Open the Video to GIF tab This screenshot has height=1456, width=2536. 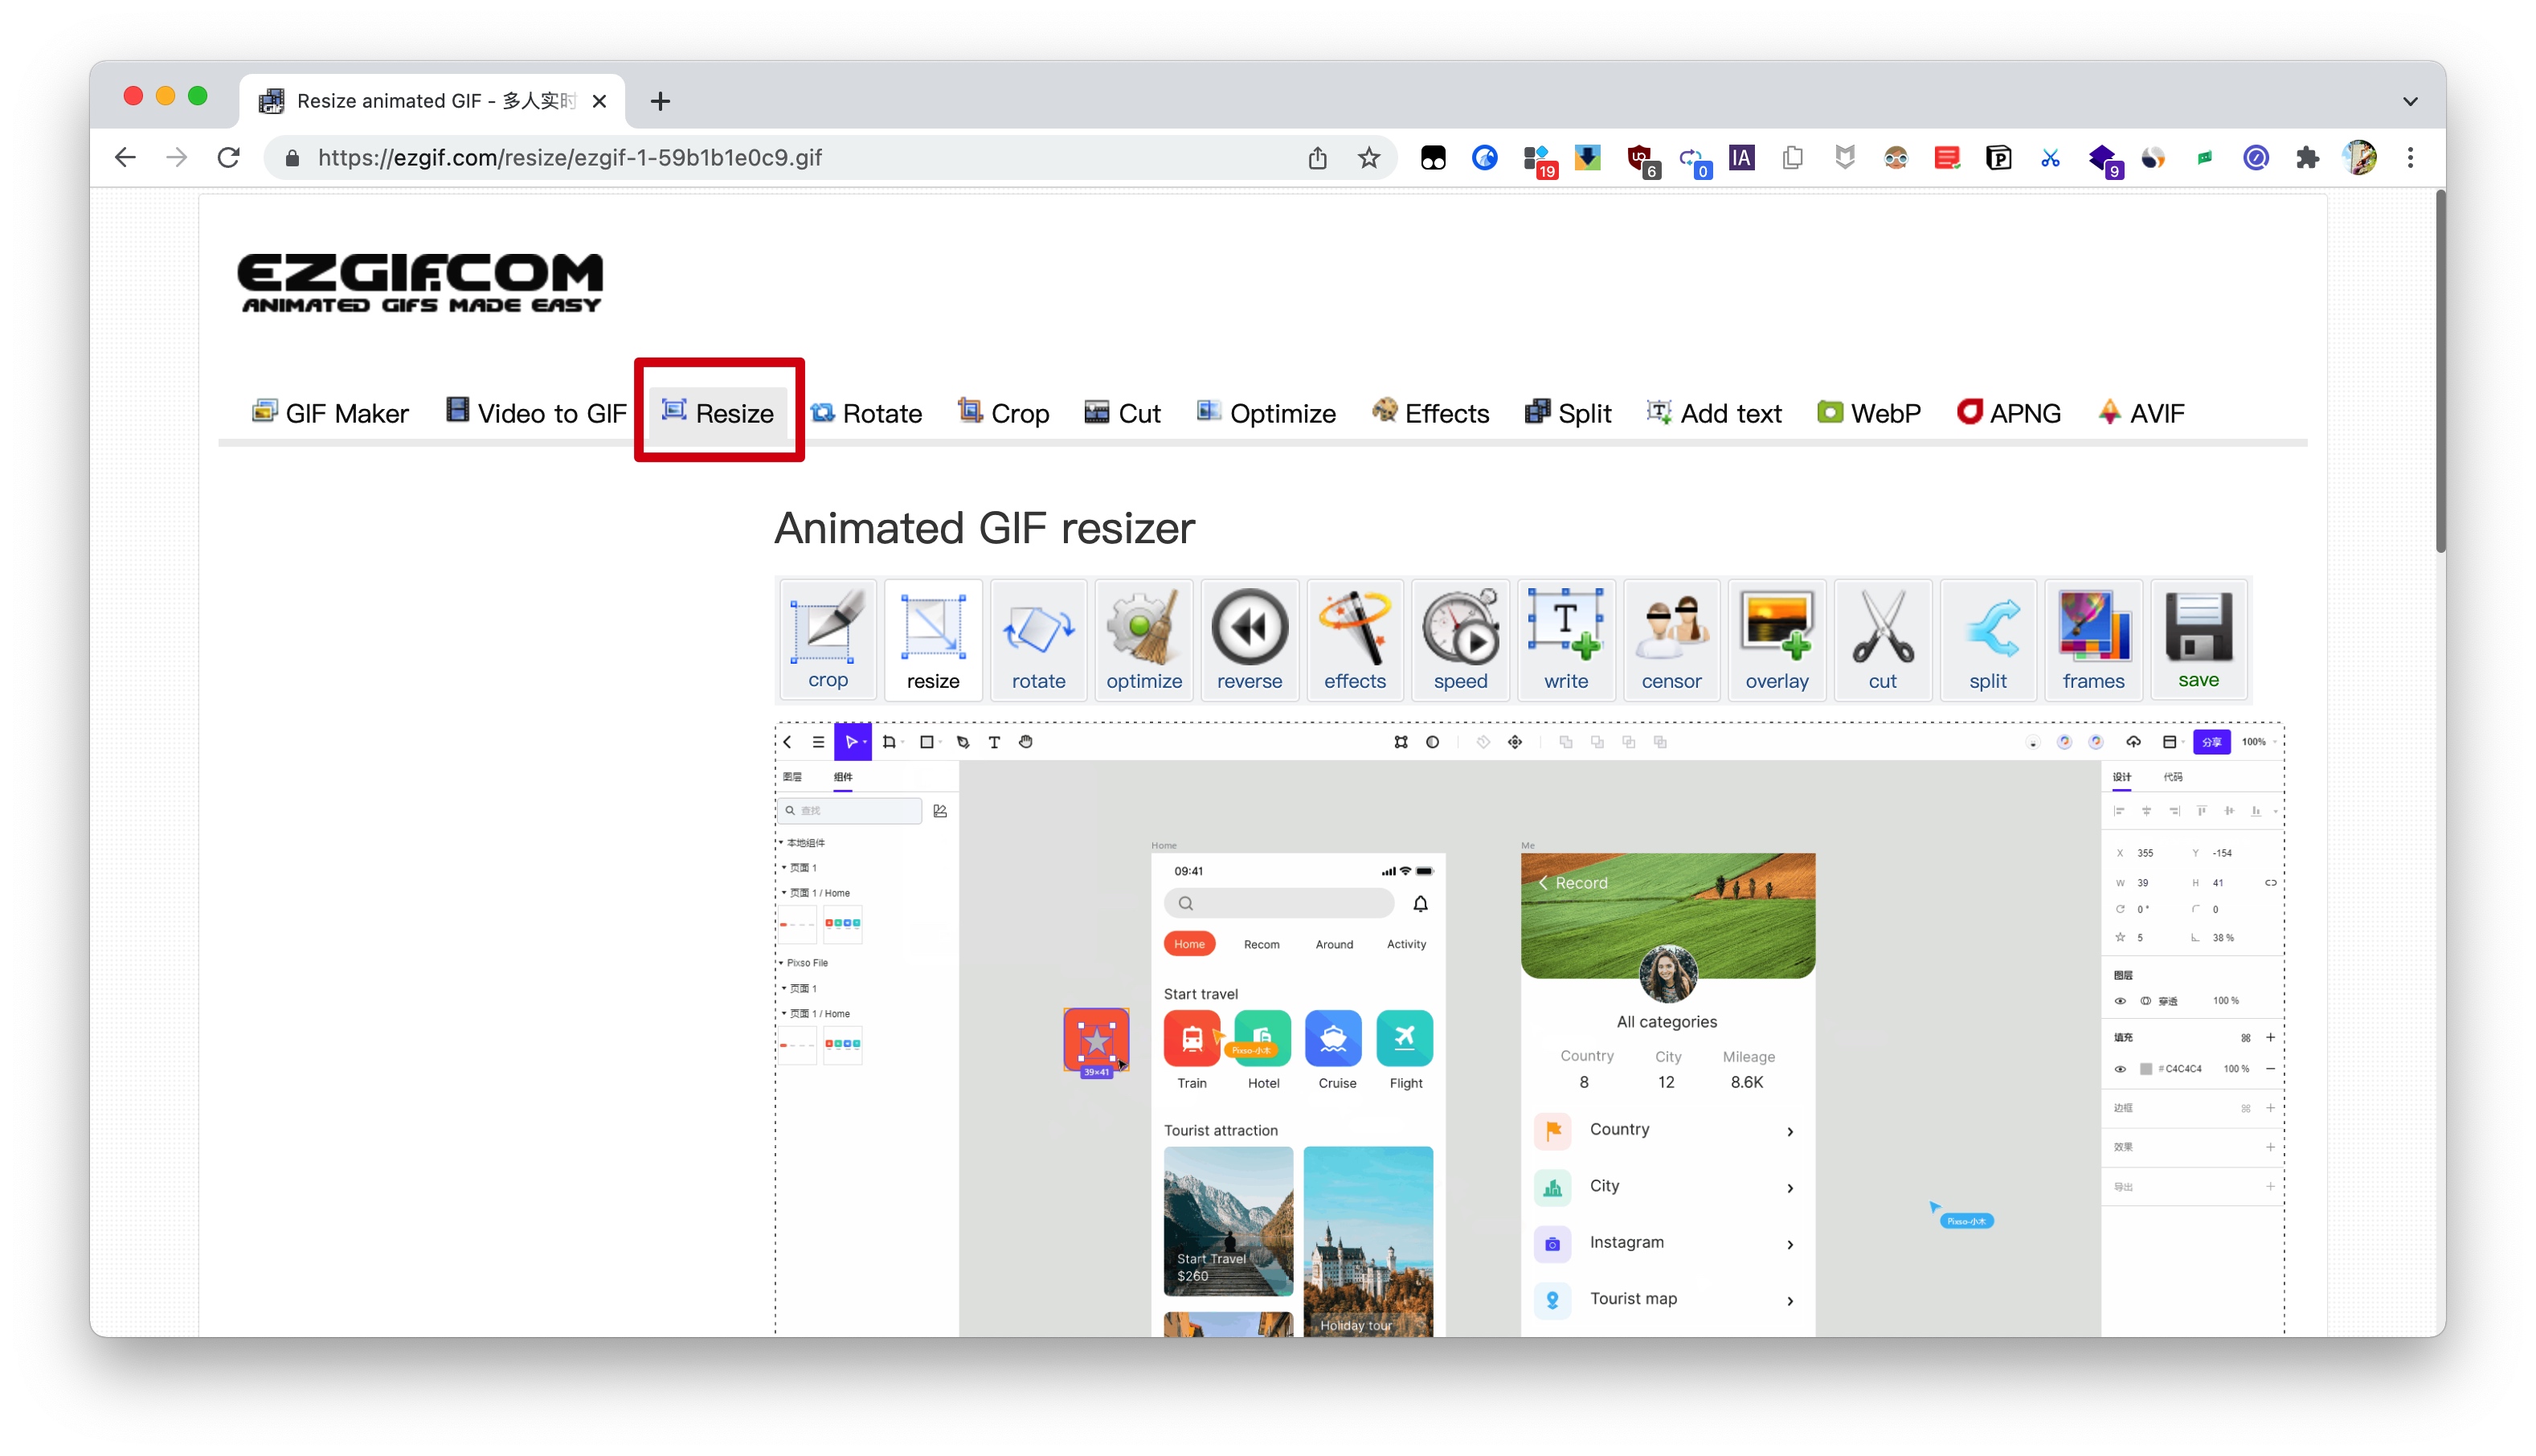point(536,413)
